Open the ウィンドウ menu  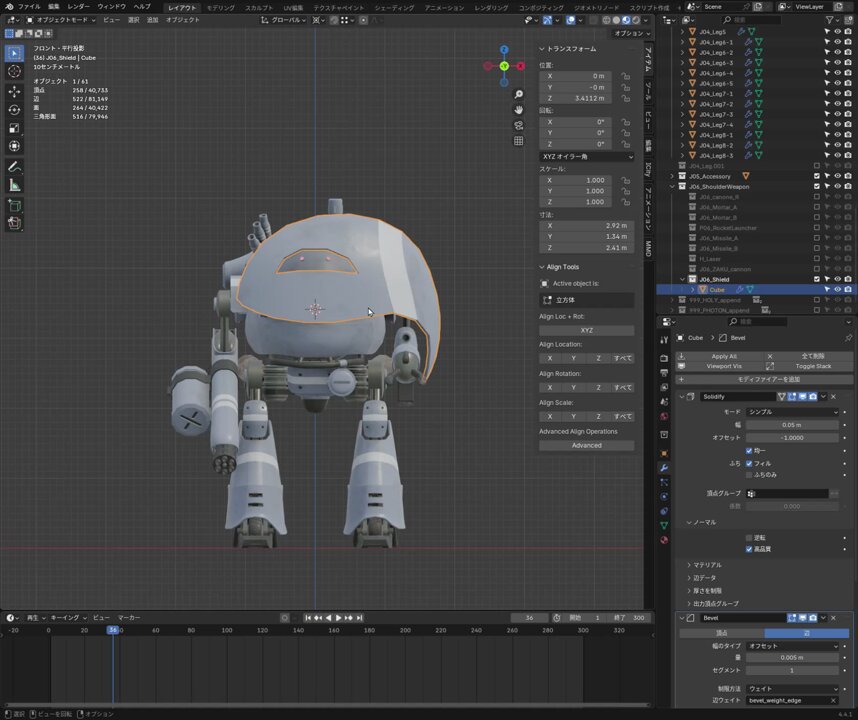111,7
